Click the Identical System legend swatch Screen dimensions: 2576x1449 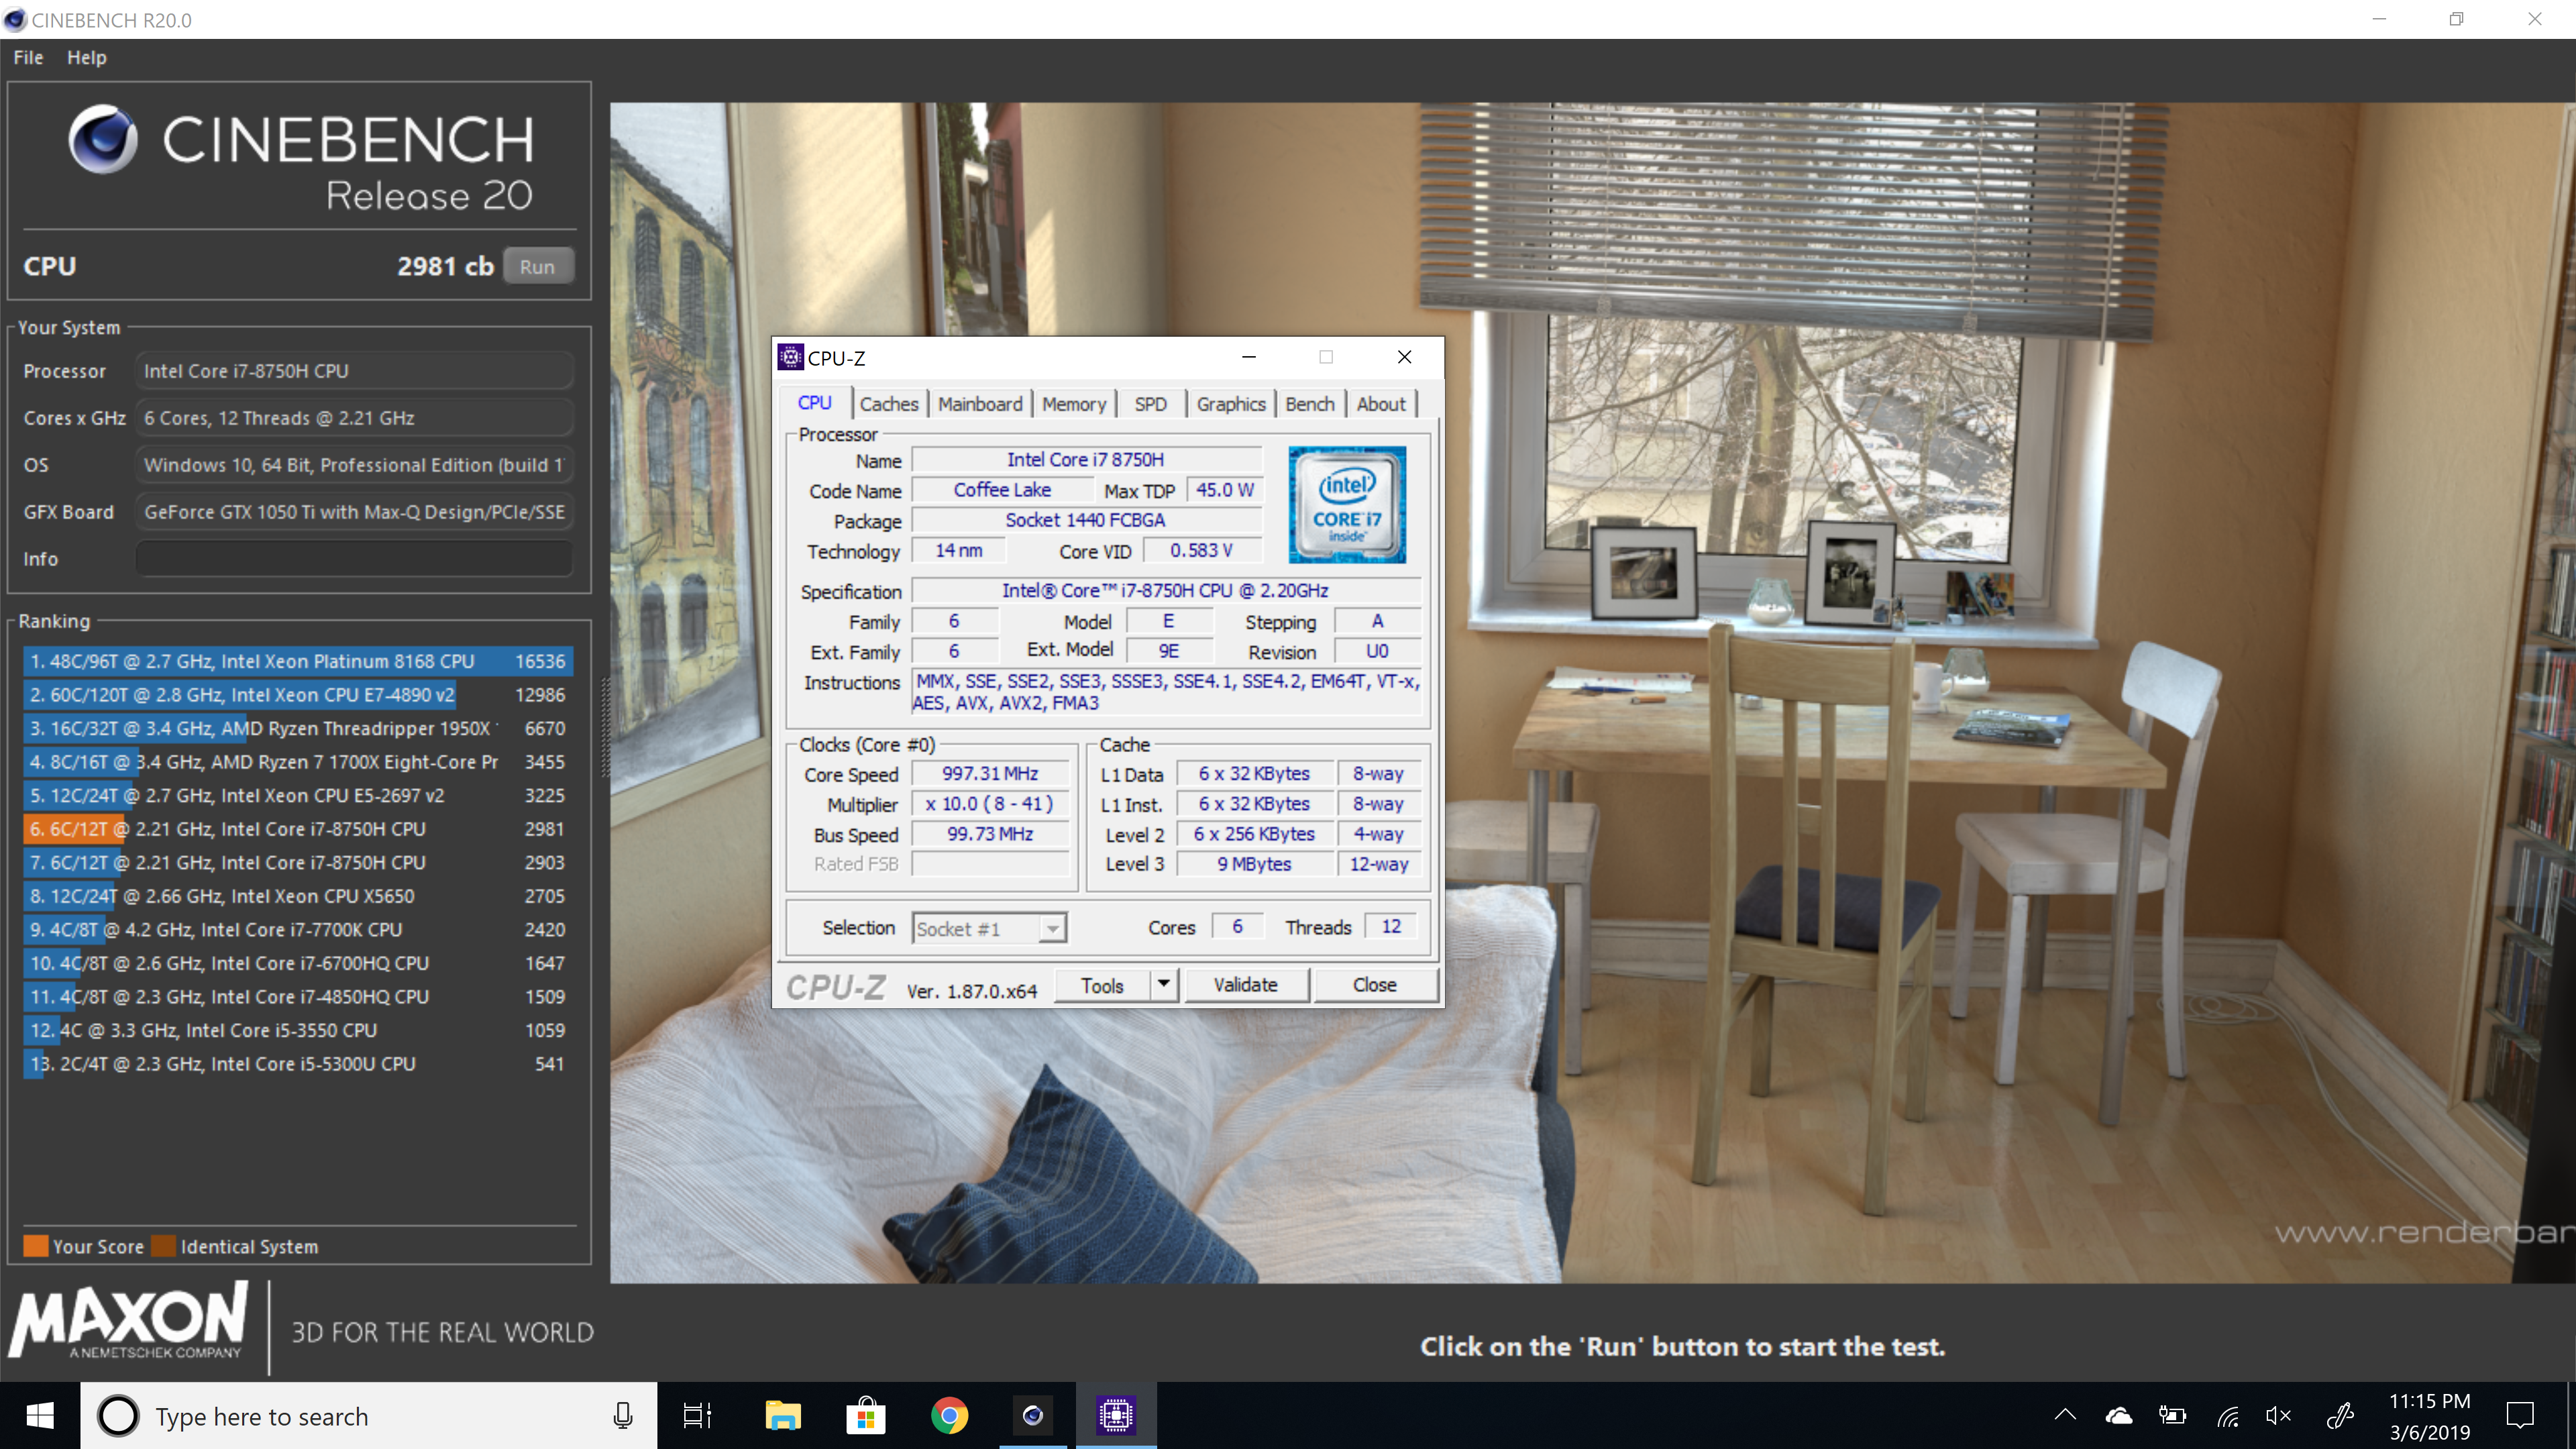click(164, 1247)
